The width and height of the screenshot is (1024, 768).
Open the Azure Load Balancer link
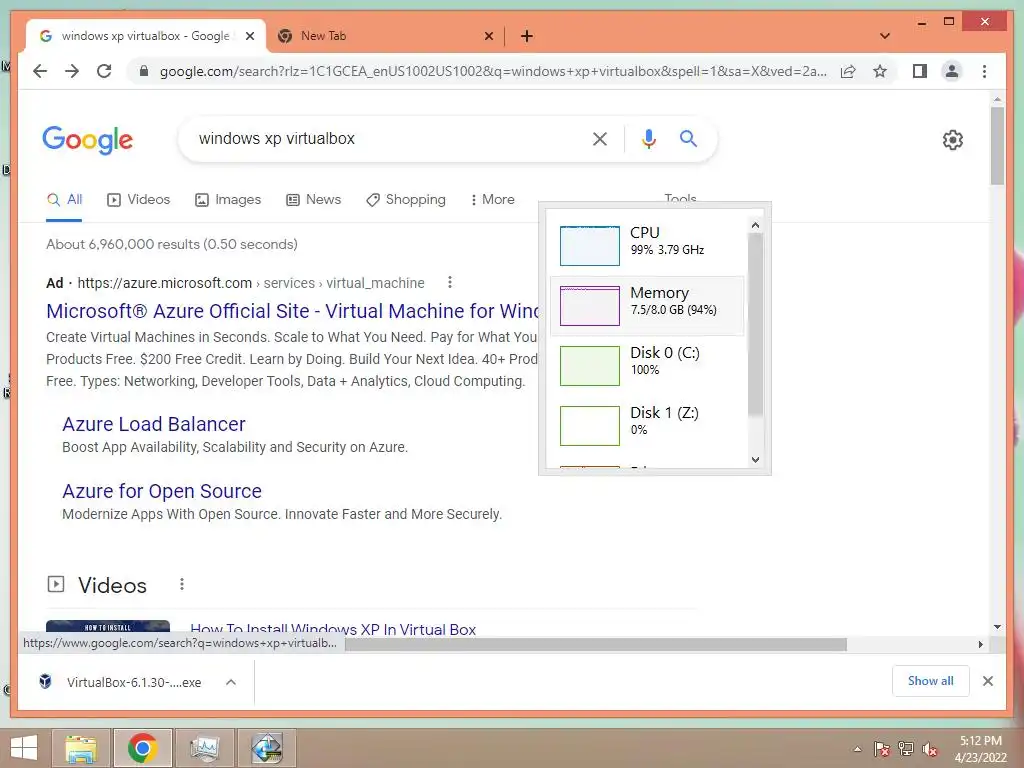tap(153, 424)
